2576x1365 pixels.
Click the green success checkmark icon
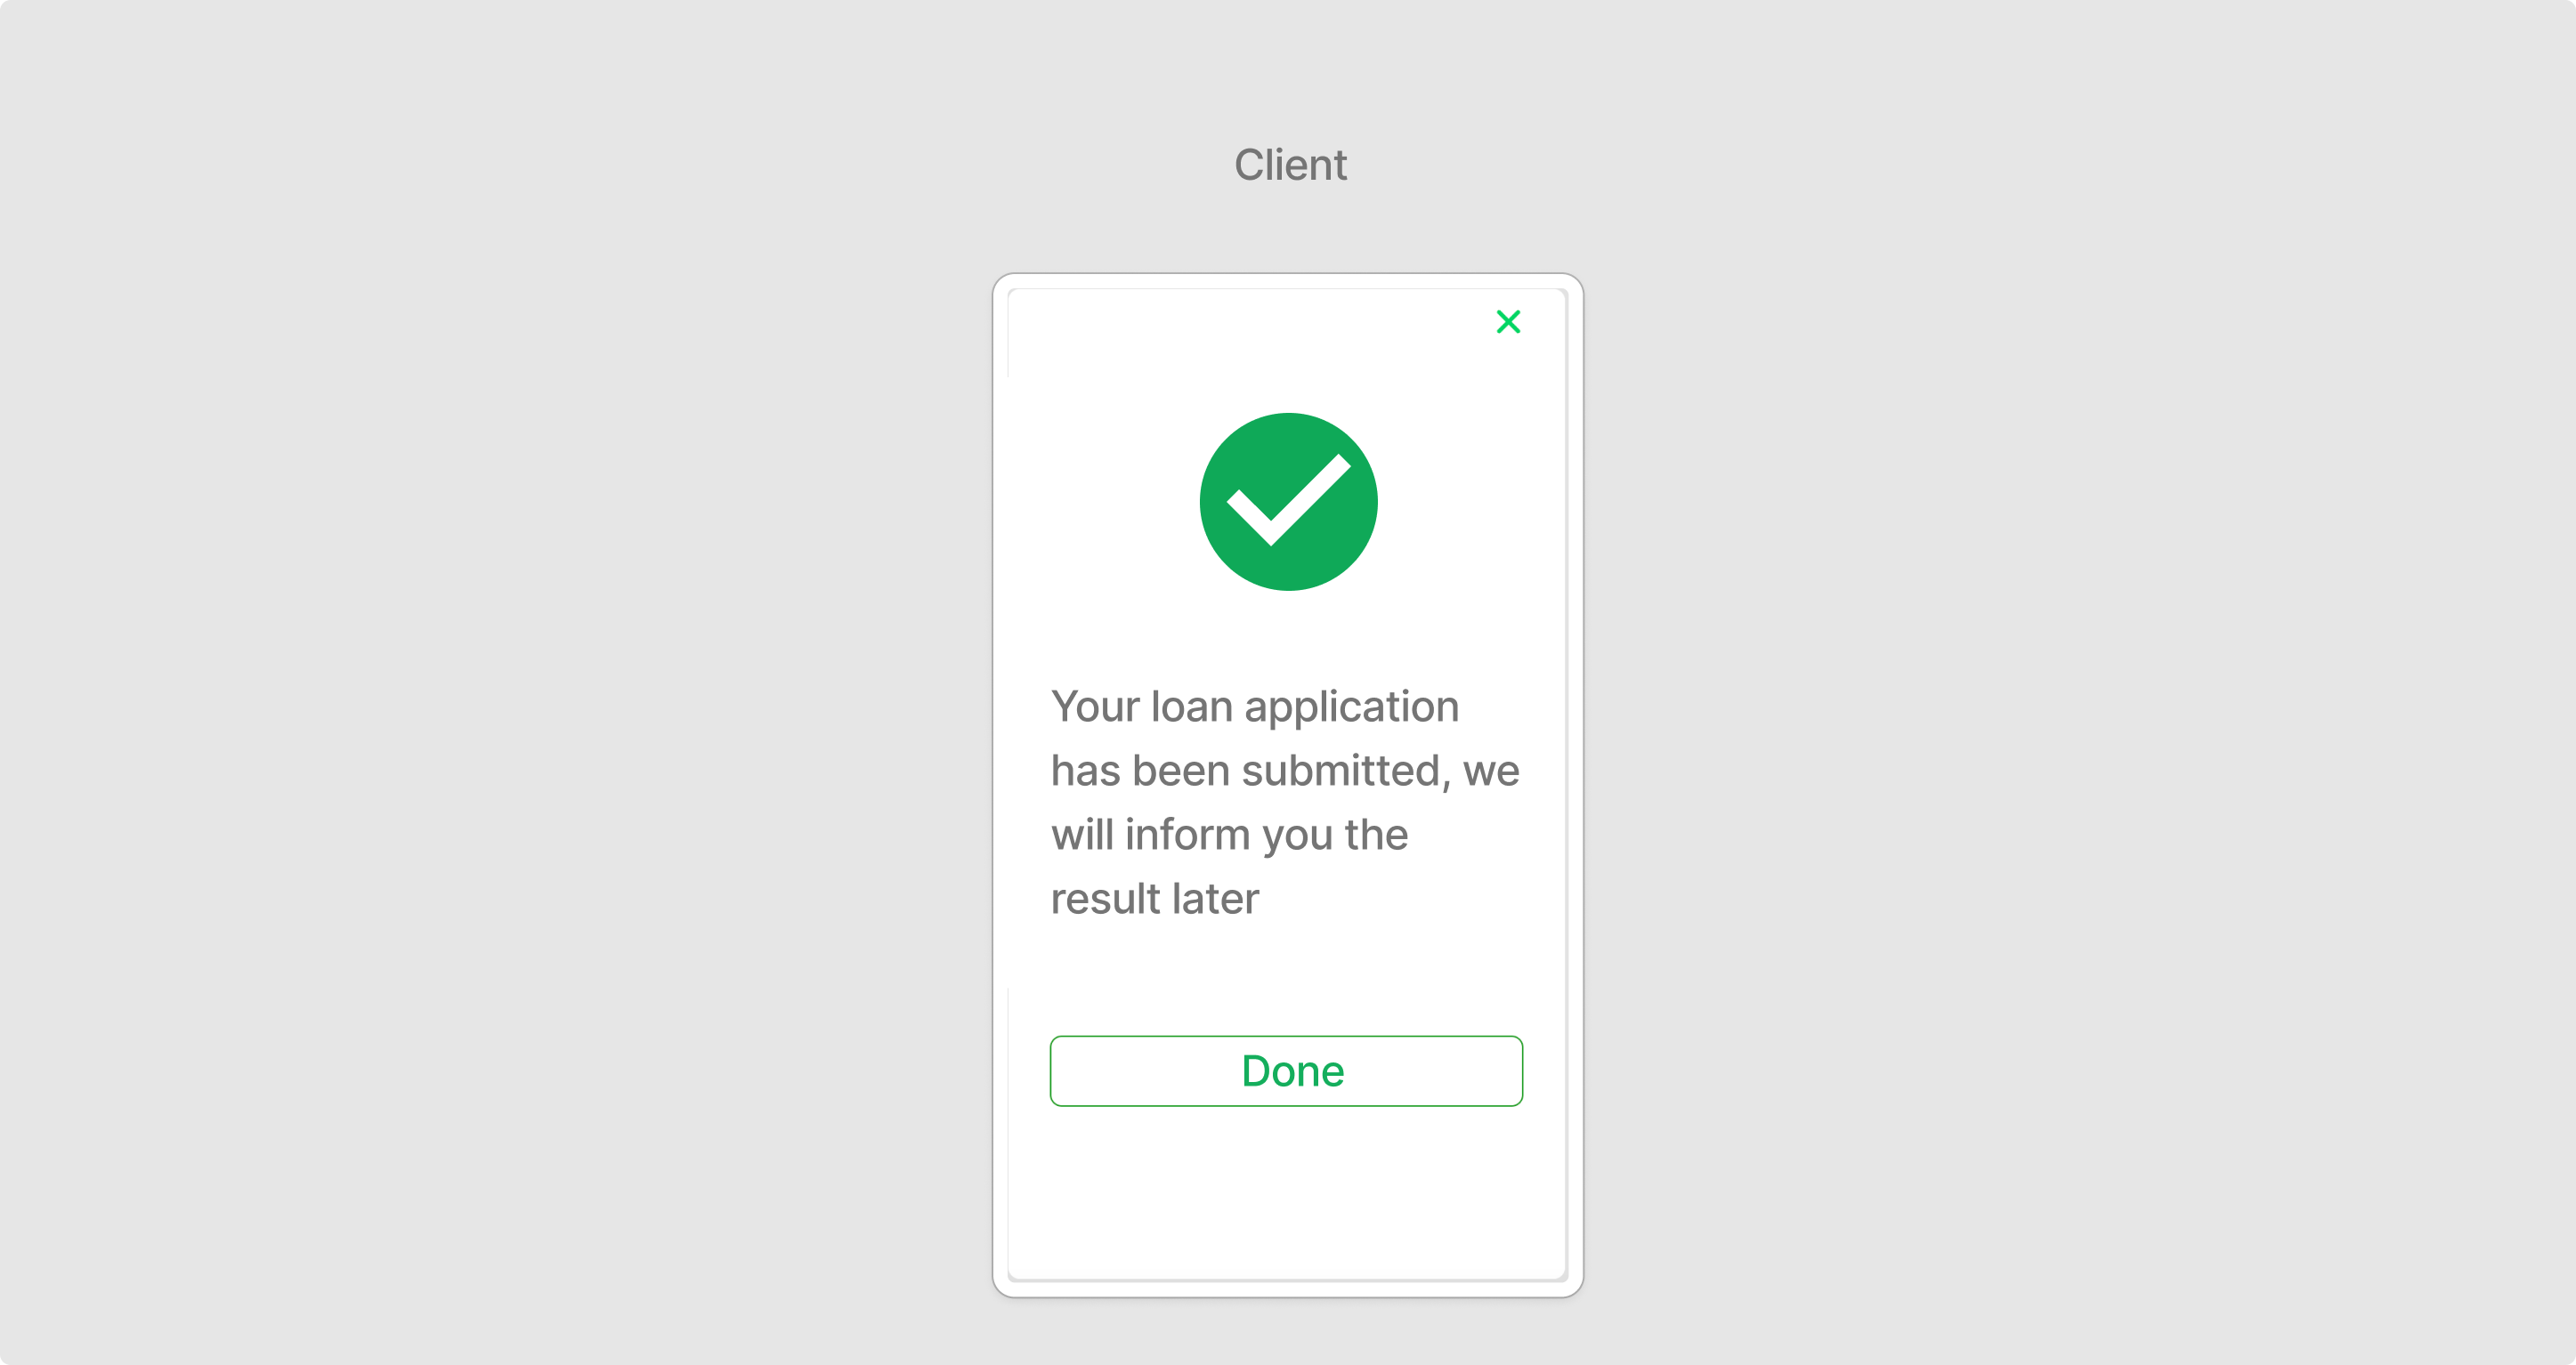[1288, 502]
